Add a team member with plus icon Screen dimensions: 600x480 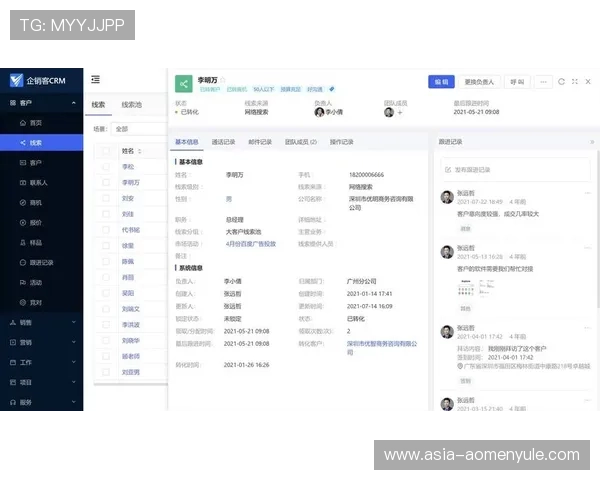pos(400,112)
